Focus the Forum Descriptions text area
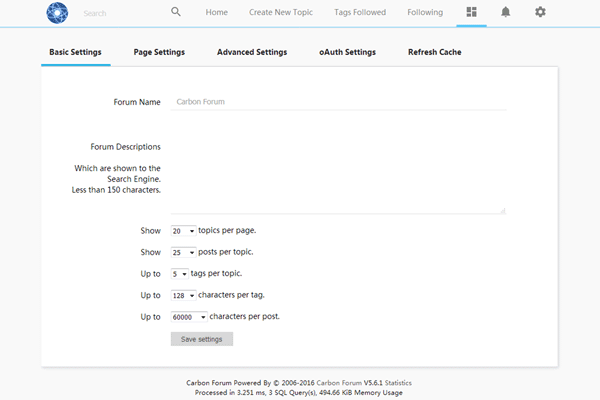Image resolution: width=600 pixels, height=400 pixels. click(338, 175)
